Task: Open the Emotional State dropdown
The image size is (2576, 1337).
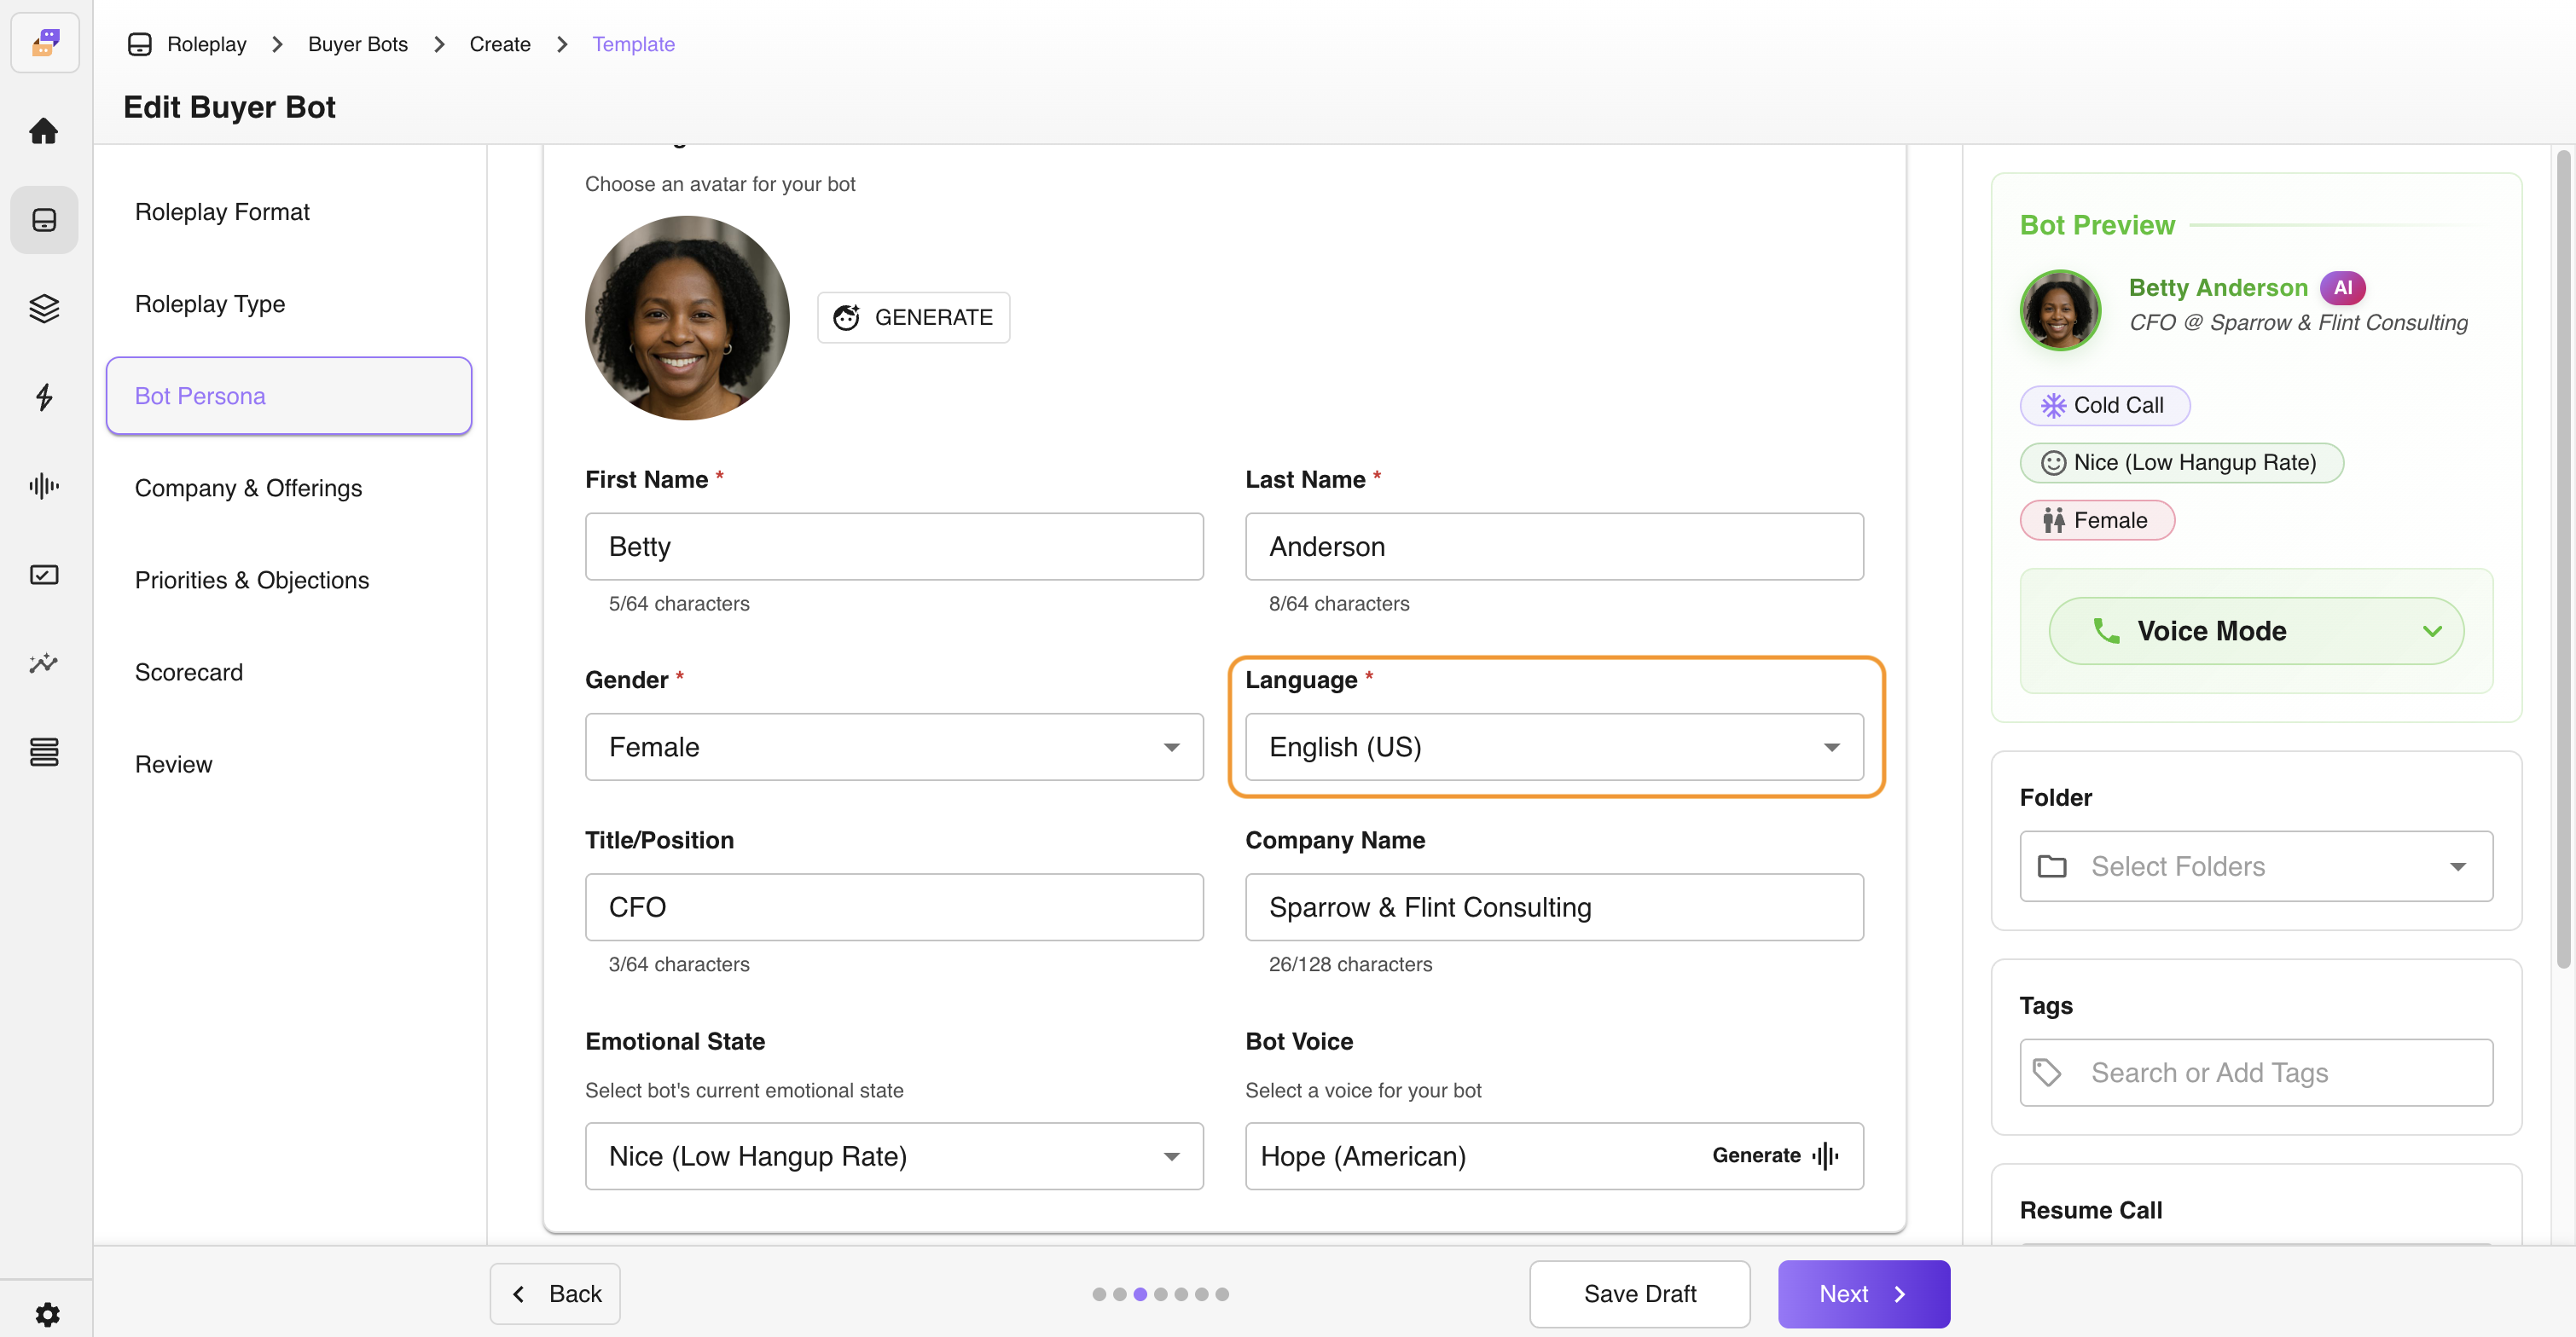Action: tap(893, 1156)
